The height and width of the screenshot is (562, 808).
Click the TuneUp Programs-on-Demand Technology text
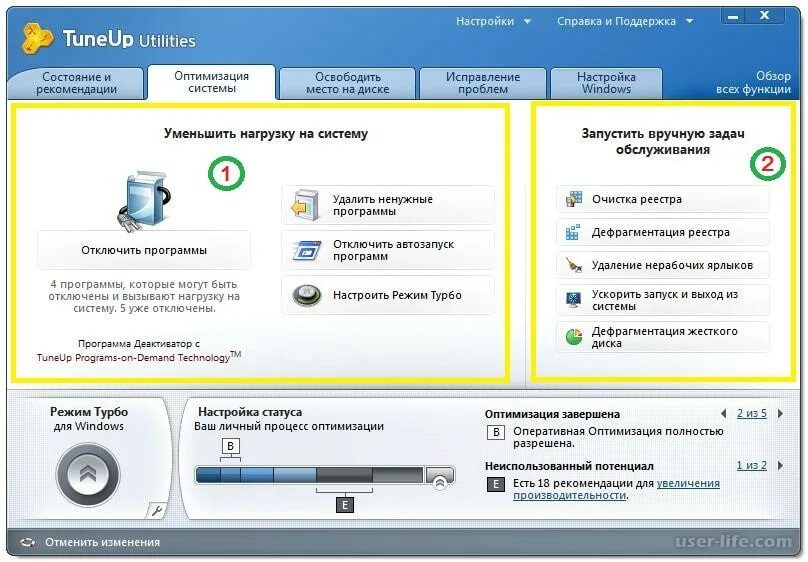tap(139, 357)
